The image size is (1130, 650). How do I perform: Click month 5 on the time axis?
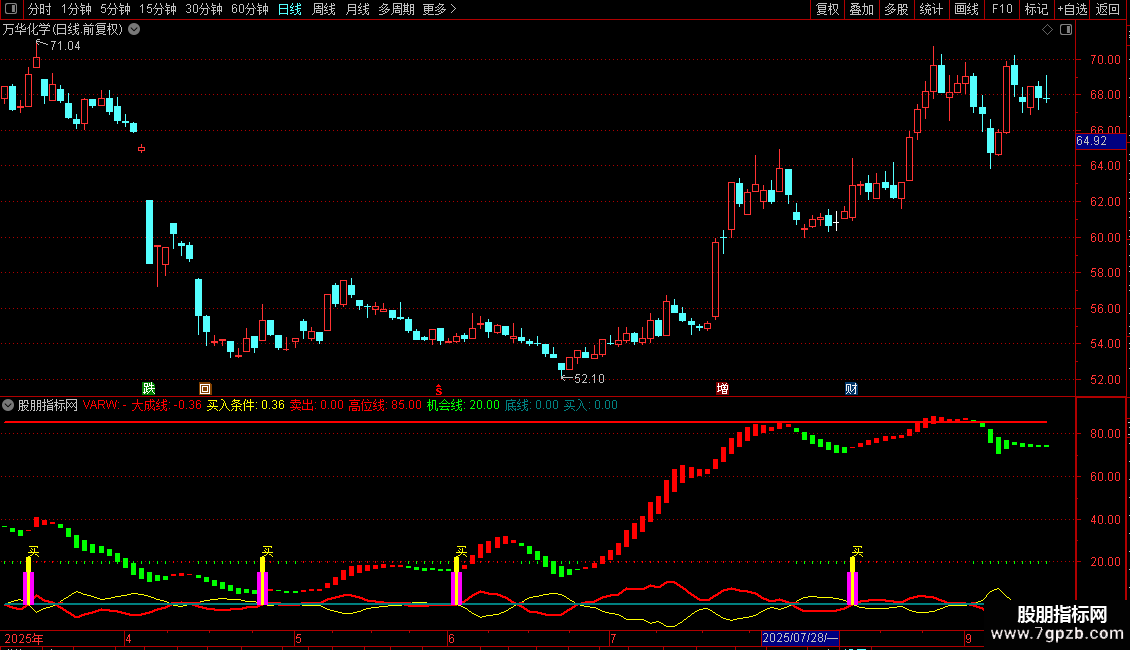298,638
